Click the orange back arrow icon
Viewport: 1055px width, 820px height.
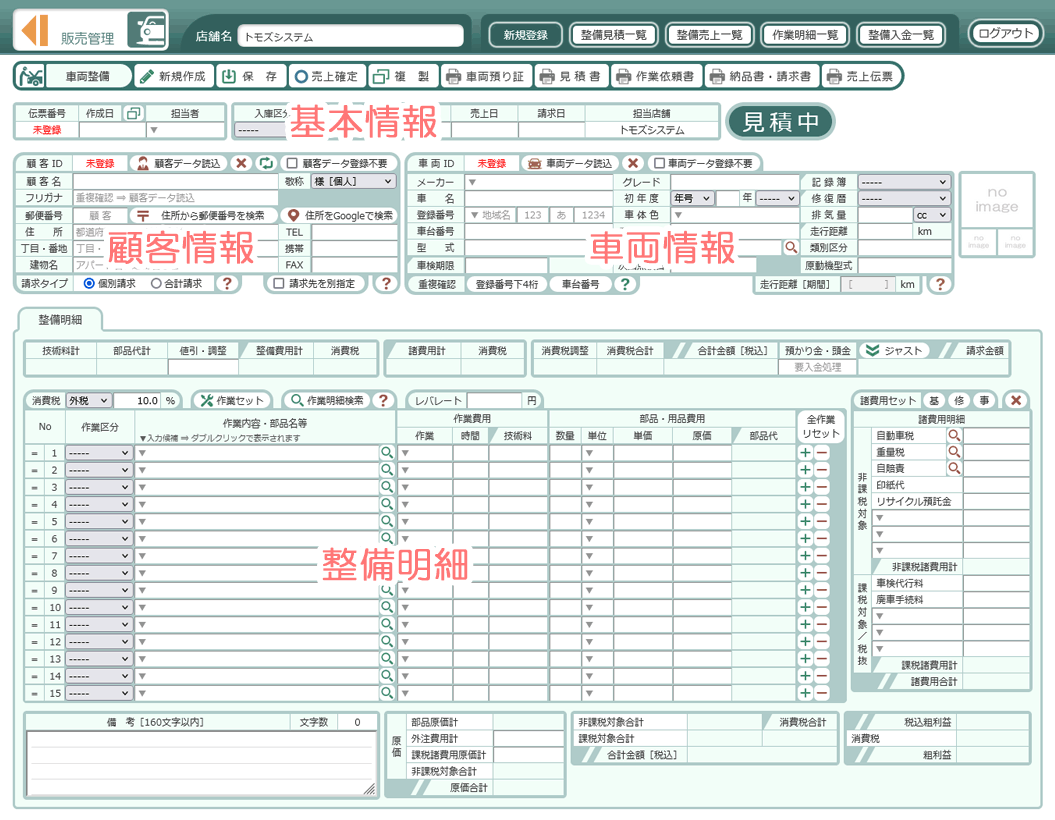(34, 31)
